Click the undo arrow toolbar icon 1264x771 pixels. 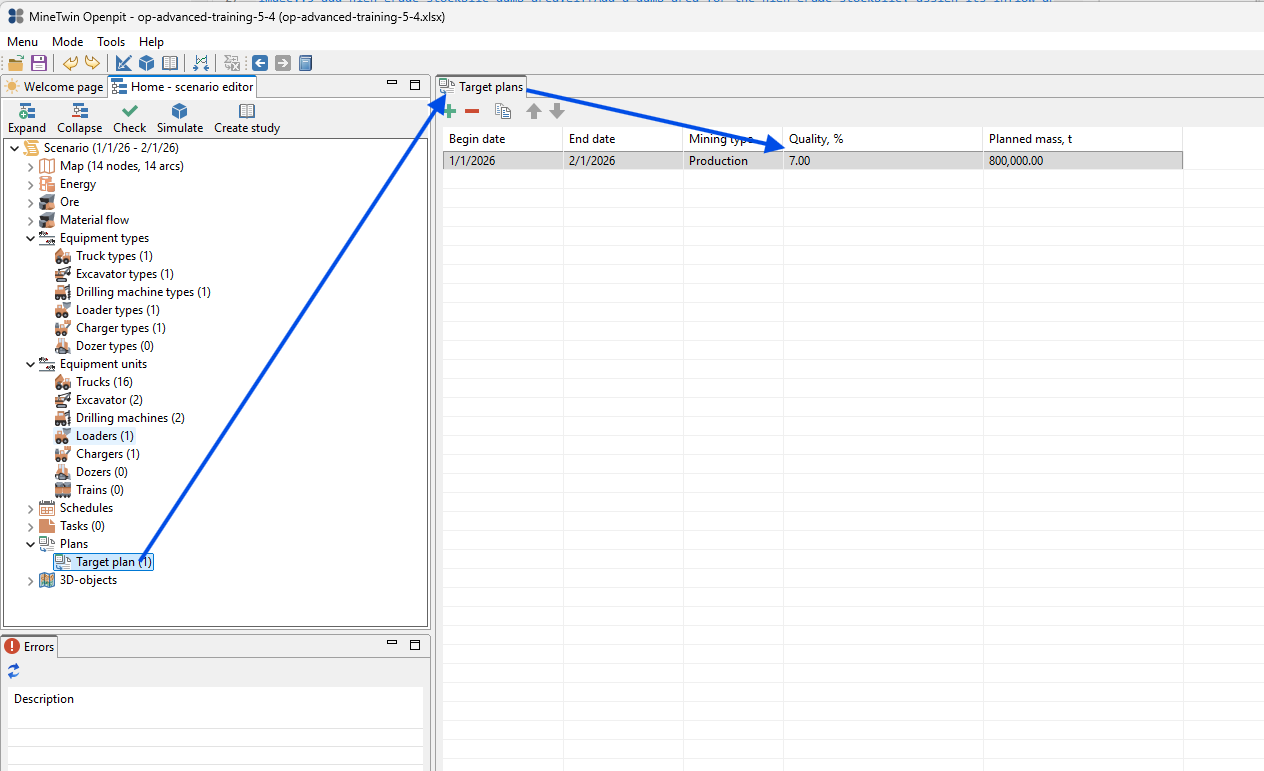(x=70, y=63)
